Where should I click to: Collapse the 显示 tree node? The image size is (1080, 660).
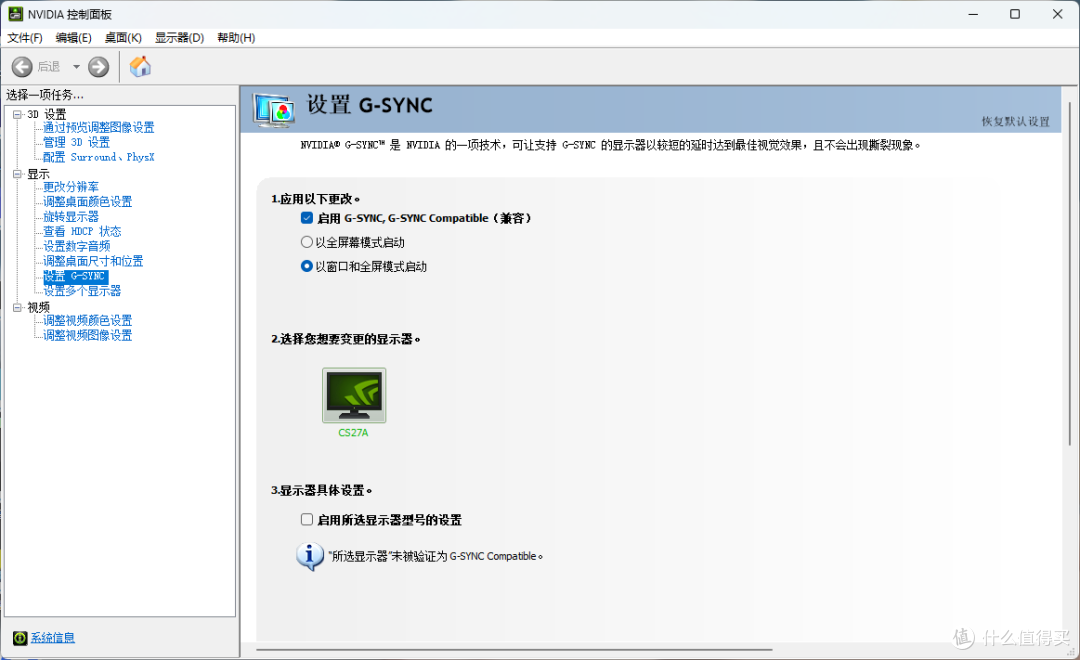tap(18, 174)
